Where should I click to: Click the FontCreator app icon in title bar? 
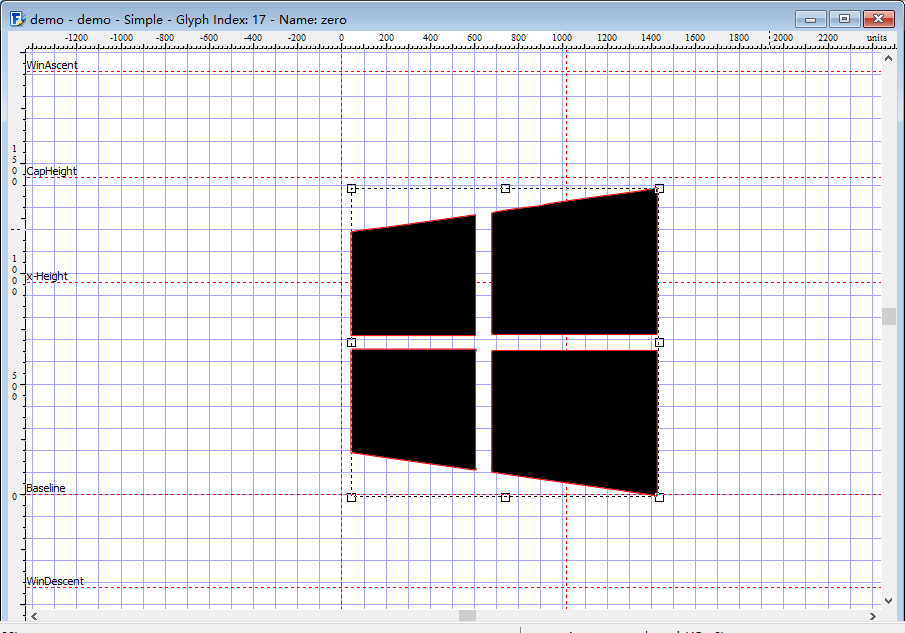17,19
